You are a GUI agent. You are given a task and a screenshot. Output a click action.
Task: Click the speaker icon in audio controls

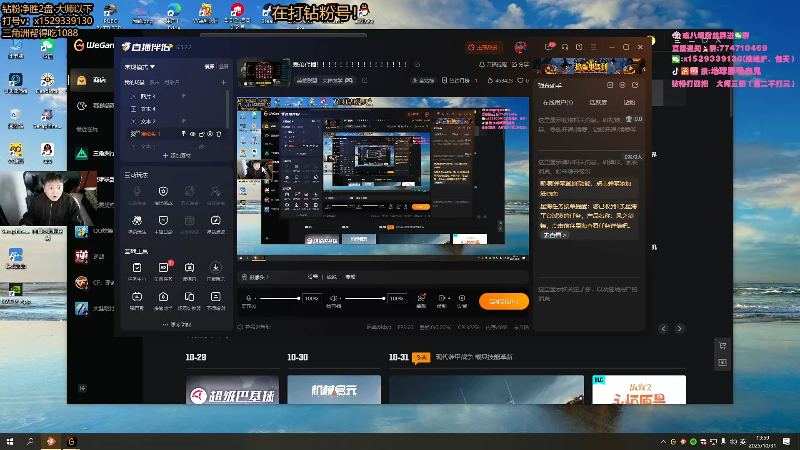coord(333,298)
